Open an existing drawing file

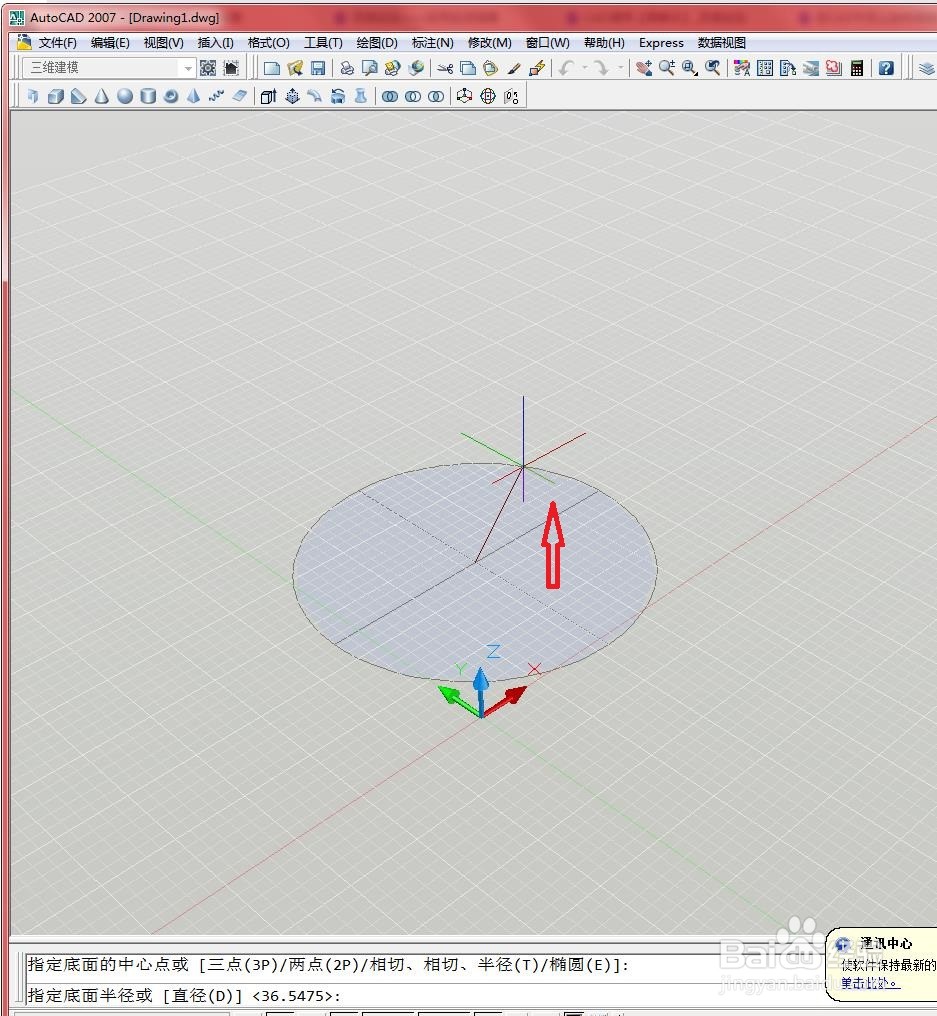[295, 68]
